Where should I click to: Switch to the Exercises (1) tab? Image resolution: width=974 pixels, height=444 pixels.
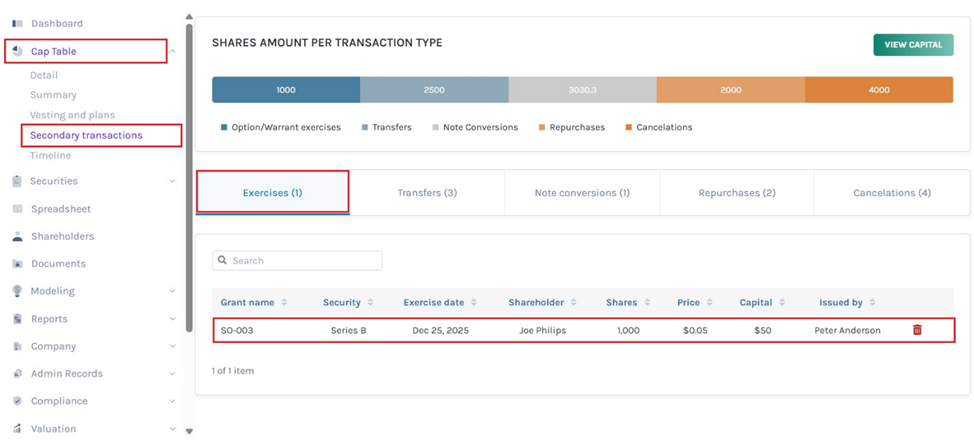click(273, 193)
